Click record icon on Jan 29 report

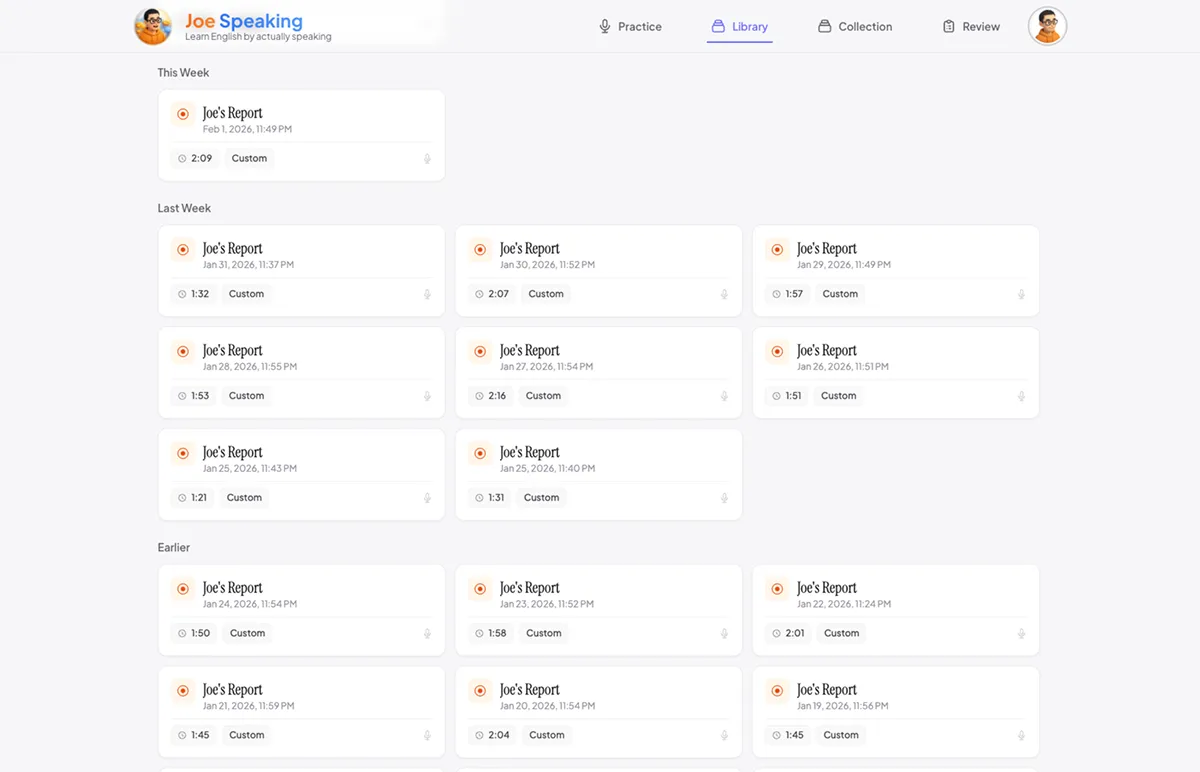pos(777,250)
